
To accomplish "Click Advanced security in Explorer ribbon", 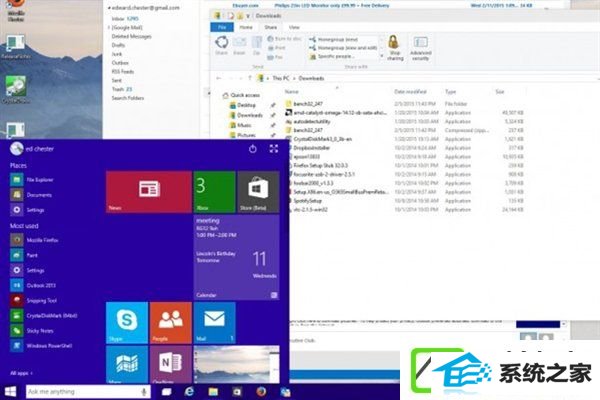I will pos(421,47).
